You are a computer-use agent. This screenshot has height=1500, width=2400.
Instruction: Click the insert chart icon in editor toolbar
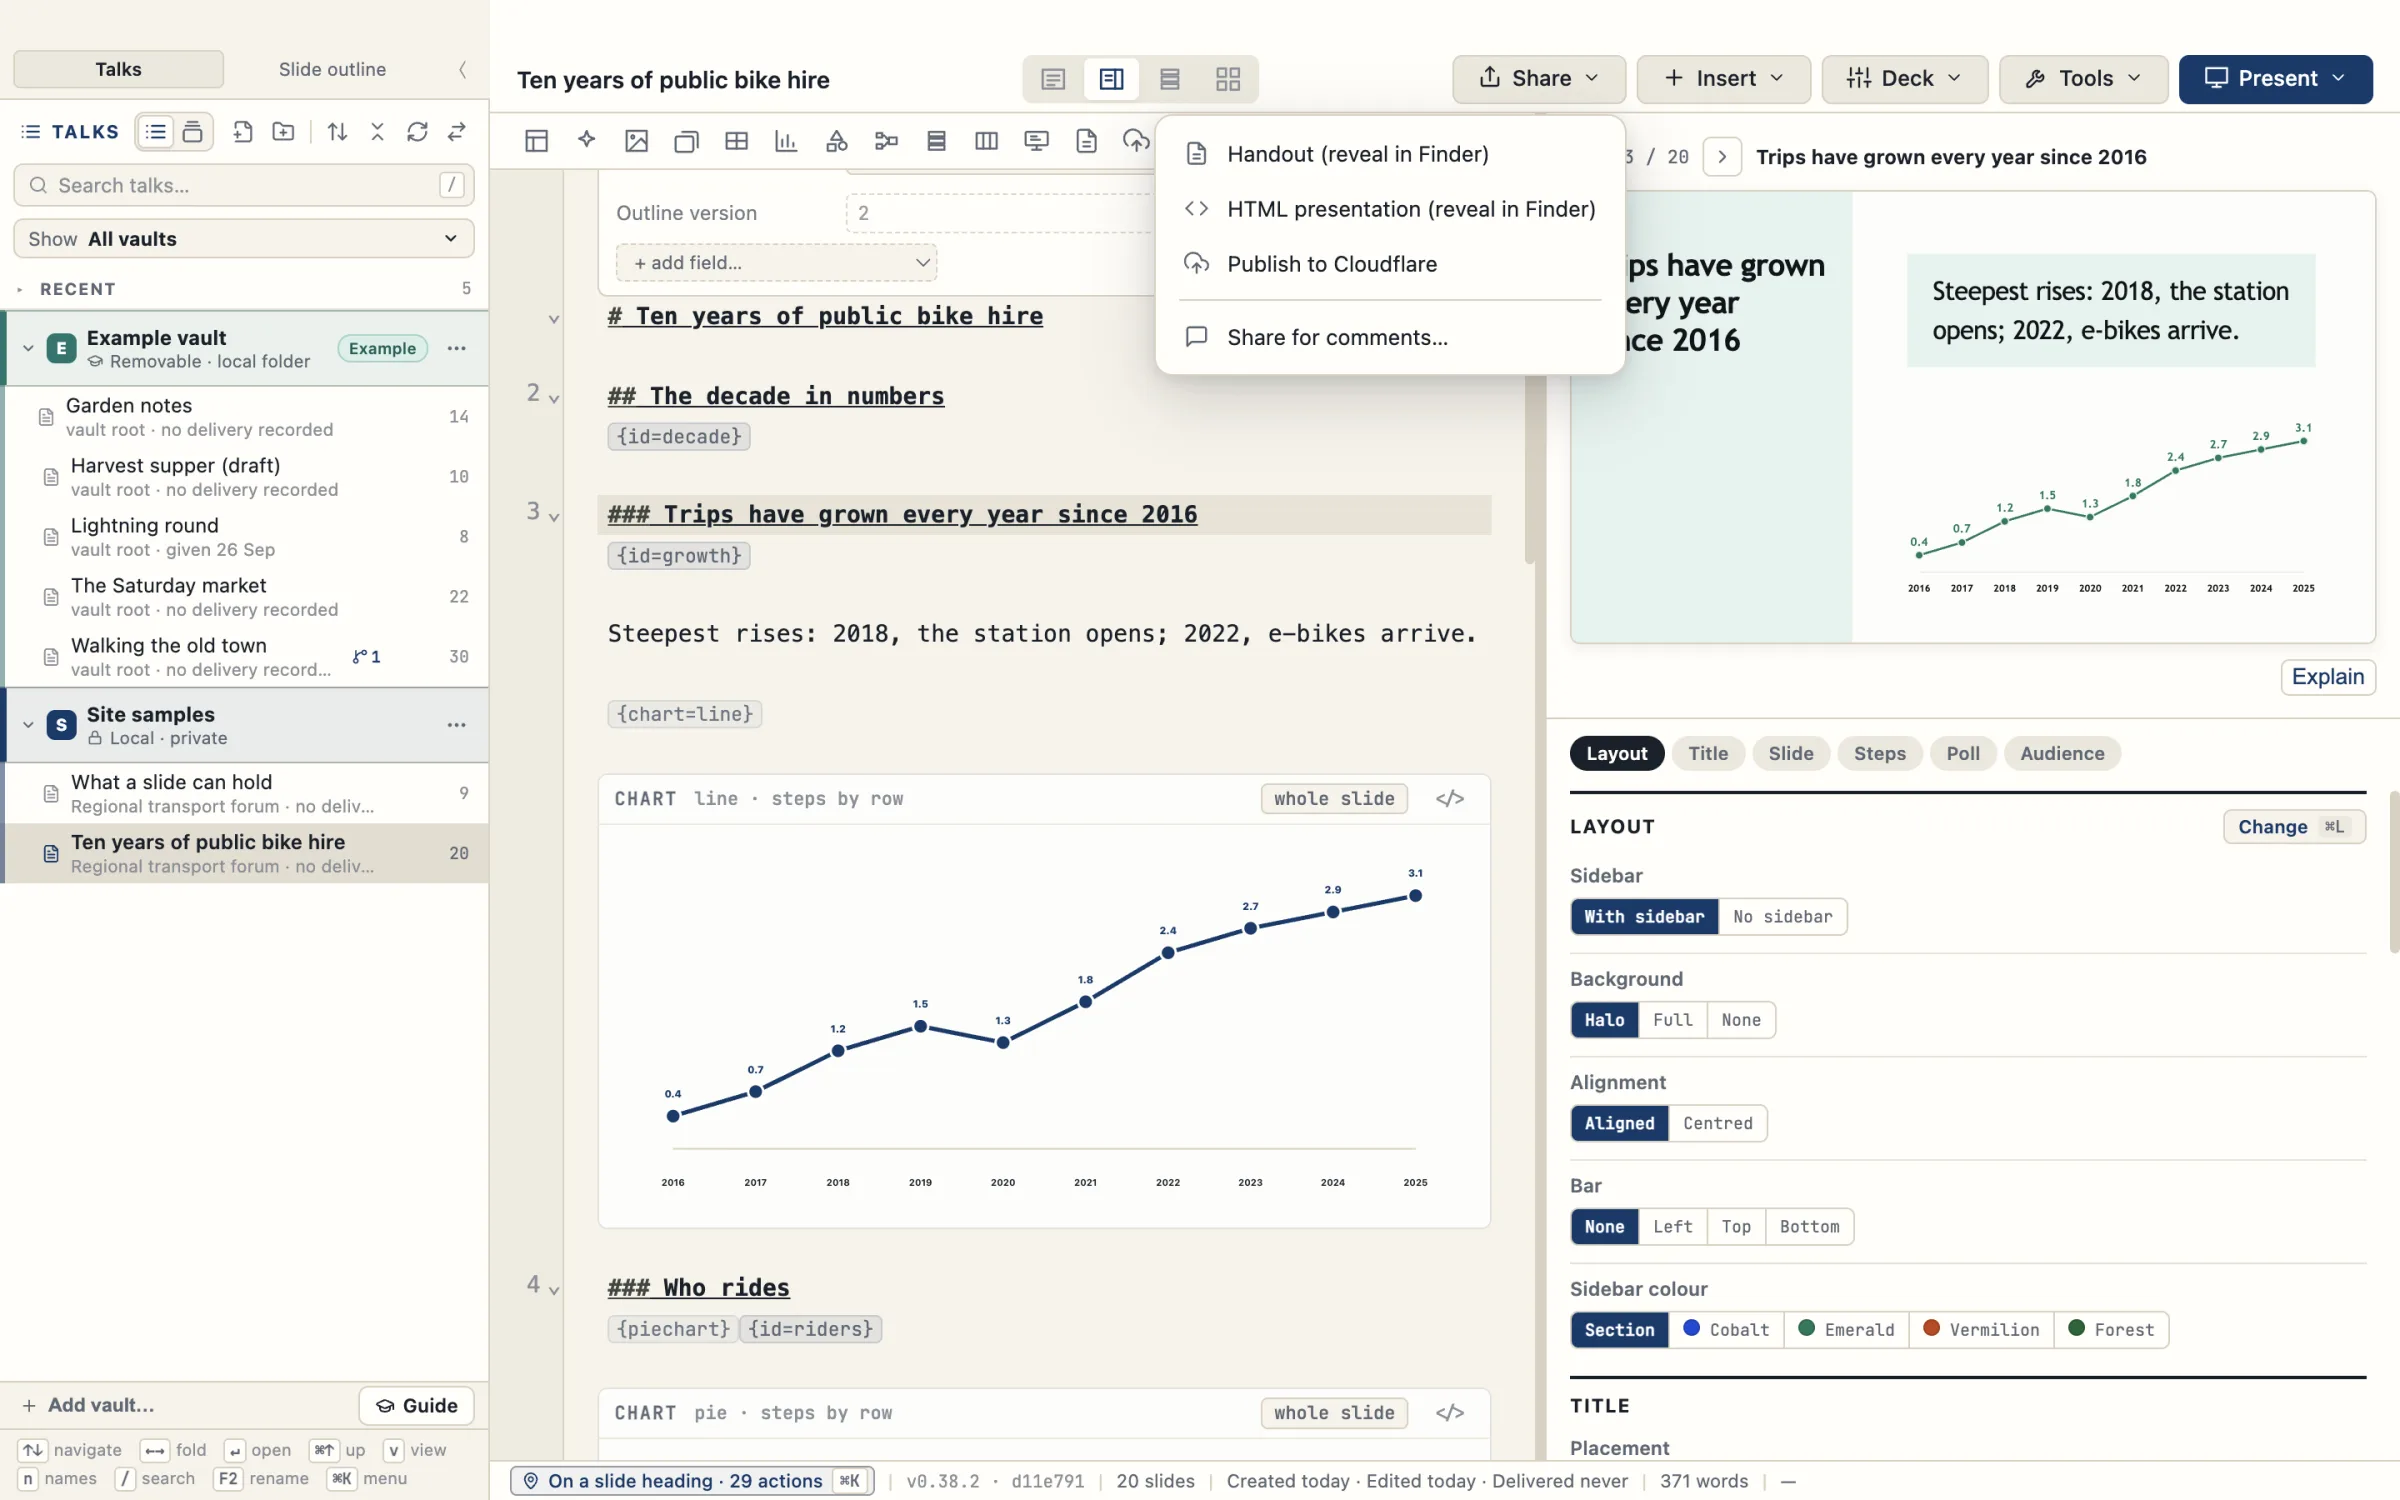tap(786, 141)
